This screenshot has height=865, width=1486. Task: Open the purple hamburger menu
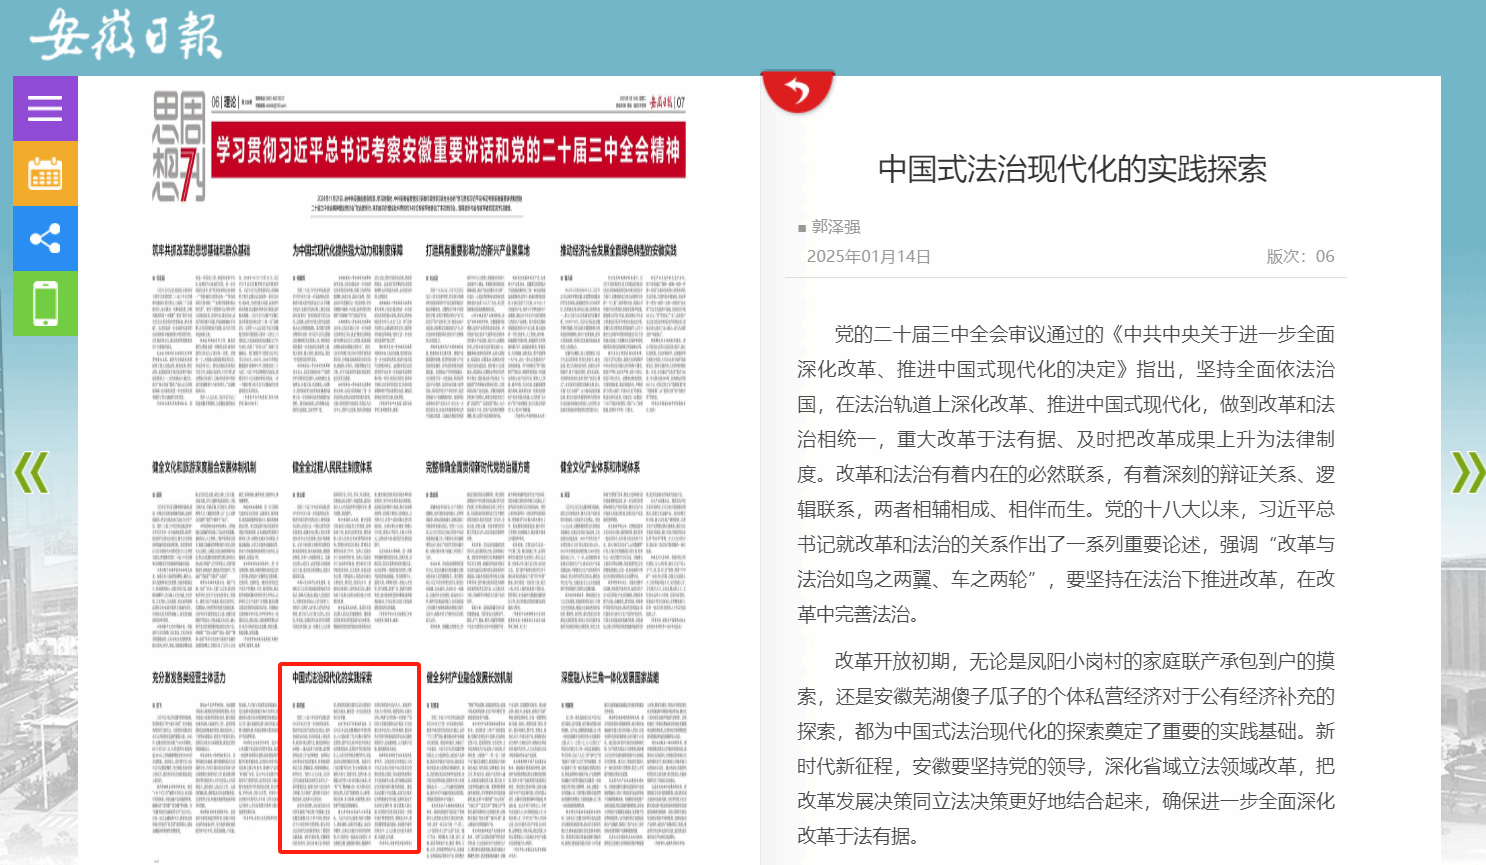(x=45, y=108)
